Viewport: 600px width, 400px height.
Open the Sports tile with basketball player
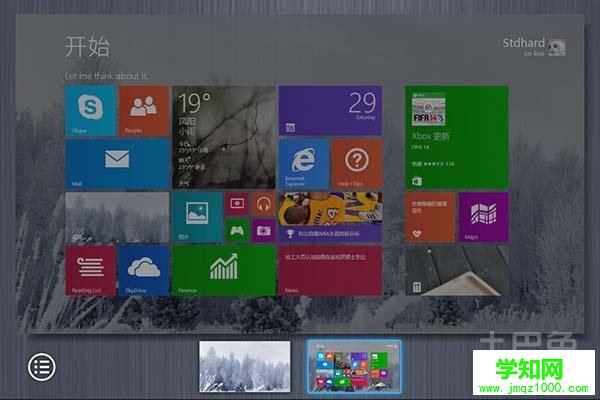coord(330,217)
